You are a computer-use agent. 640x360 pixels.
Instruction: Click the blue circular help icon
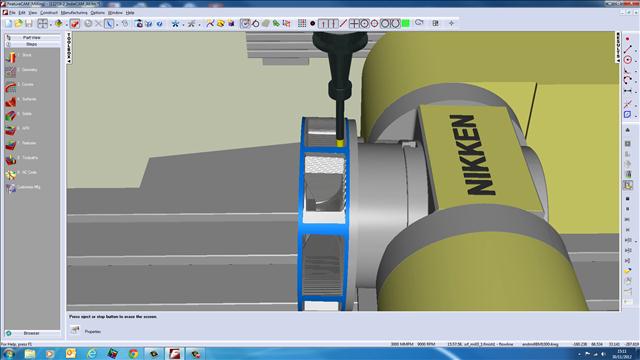click(x=160, y=24)
